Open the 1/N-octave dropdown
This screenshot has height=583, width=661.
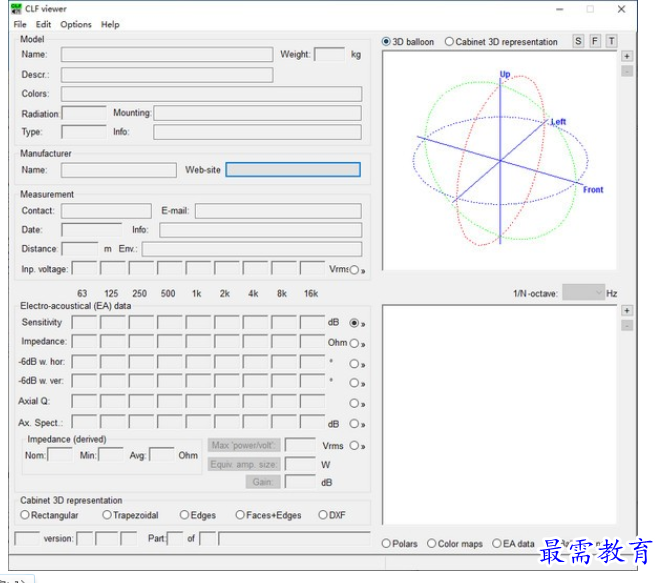point(583,293)
